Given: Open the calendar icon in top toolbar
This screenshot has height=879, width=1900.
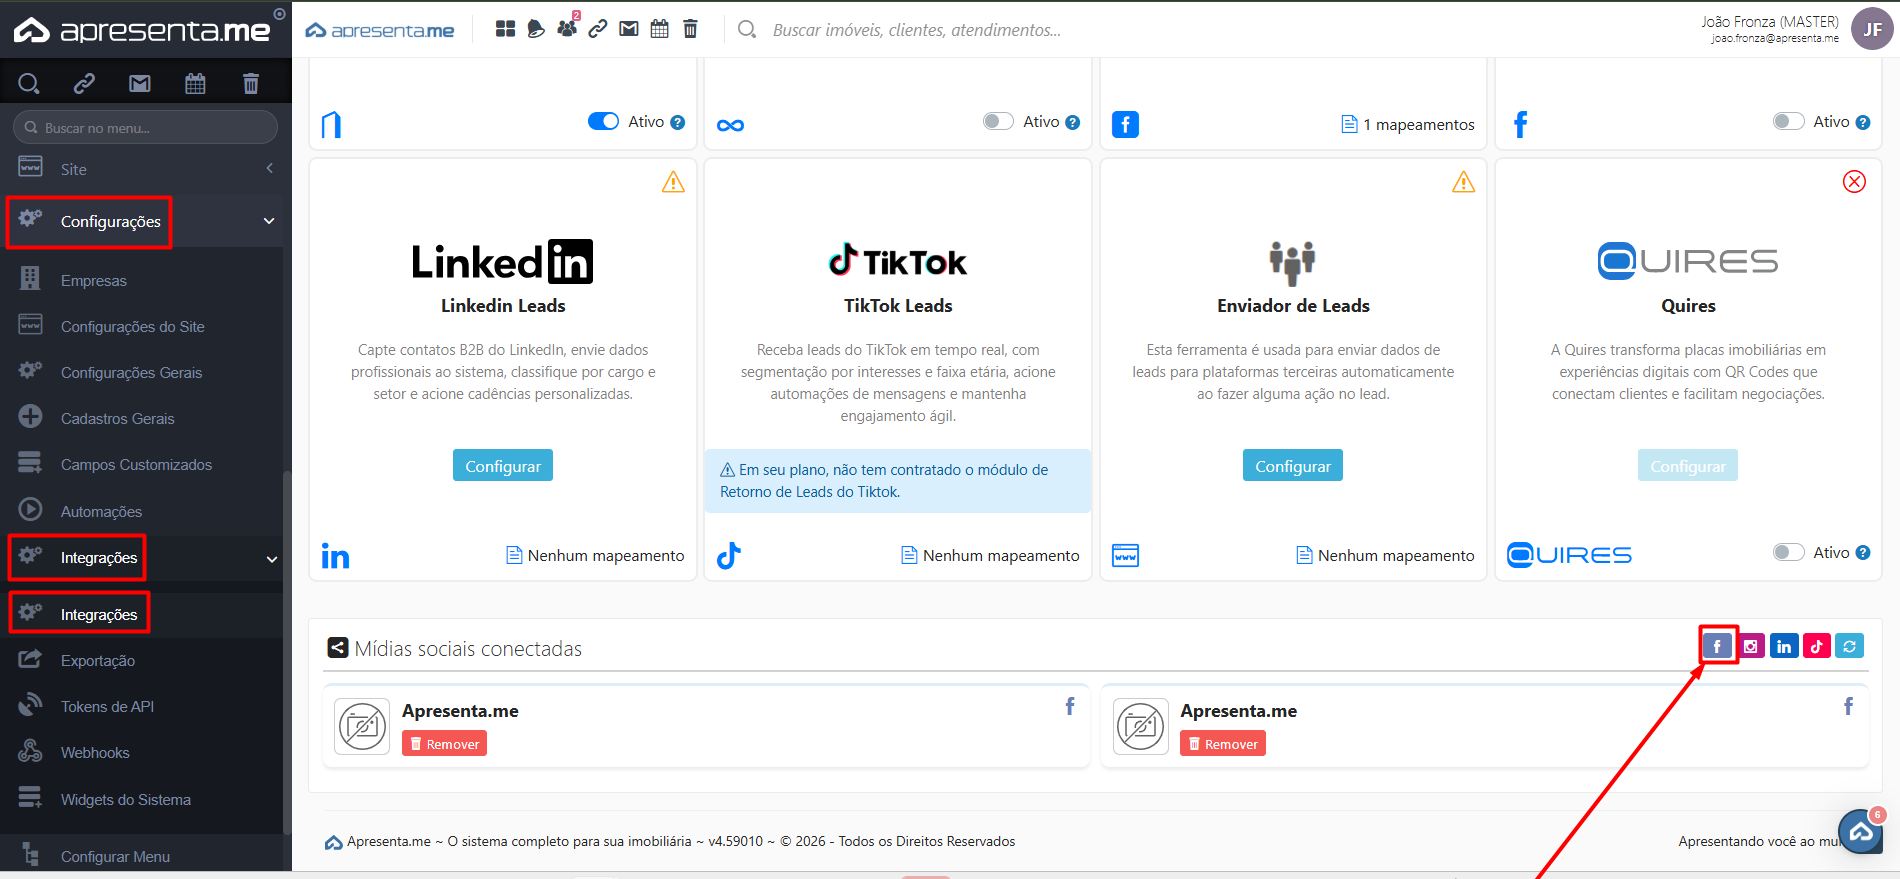Looking at the screenshot, I should coord(660,29).
